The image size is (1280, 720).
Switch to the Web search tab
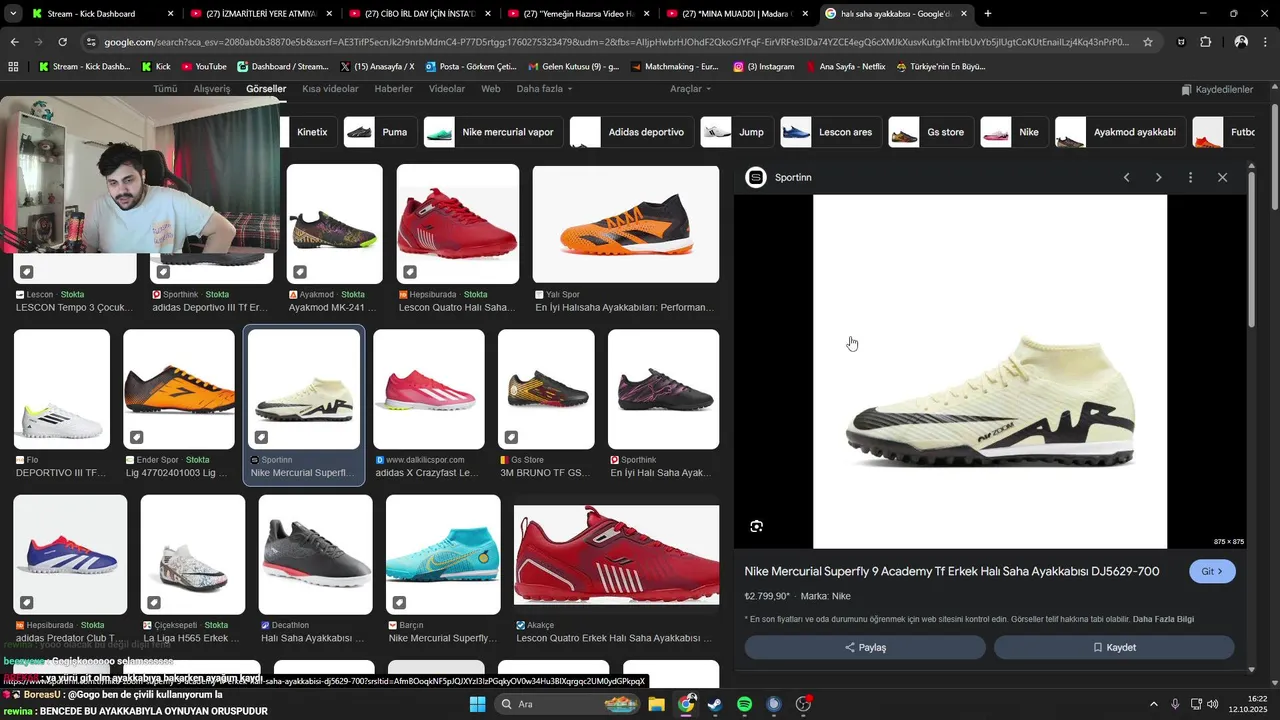tap(490, 89)
